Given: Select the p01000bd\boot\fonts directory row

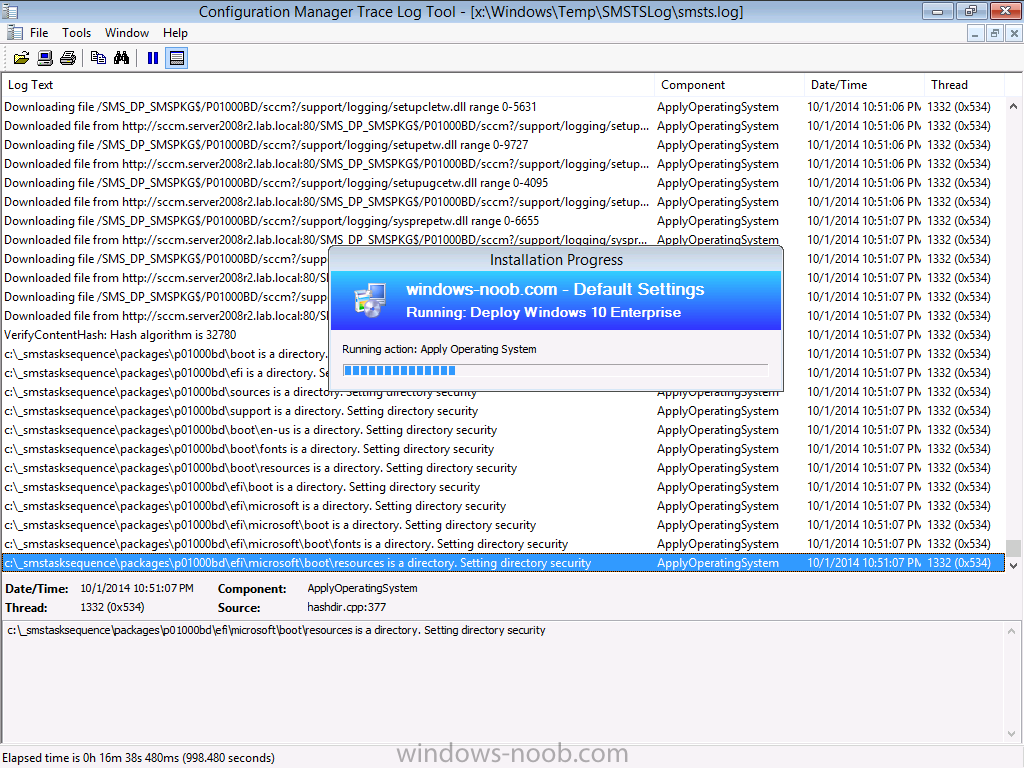Looking at the screenshot, I should [503, 449].
